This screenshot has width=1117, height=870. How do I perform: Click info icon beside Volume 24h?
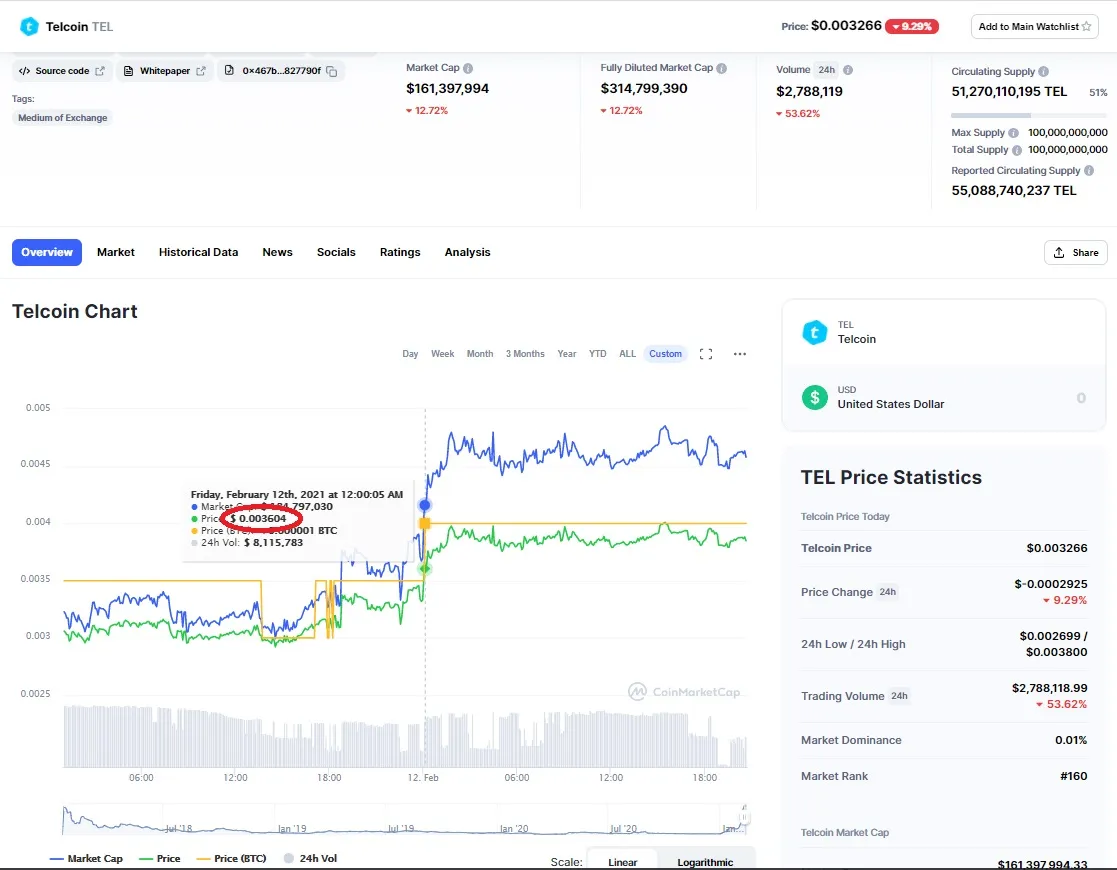[x=848, y=70]
